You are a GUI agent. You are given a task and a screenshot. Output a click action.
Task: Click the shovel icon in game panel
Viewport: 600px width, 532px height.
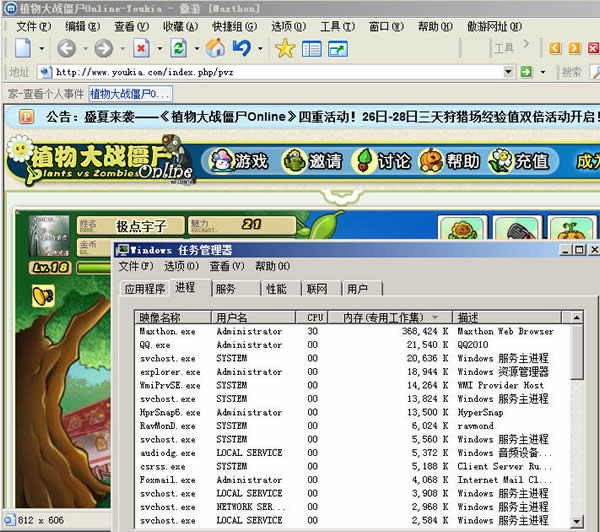517,228
